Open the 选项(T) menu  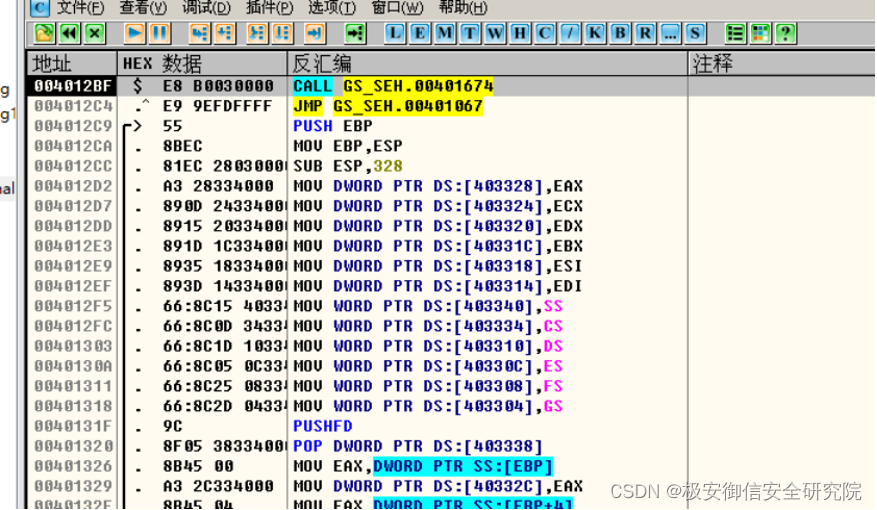331,7
